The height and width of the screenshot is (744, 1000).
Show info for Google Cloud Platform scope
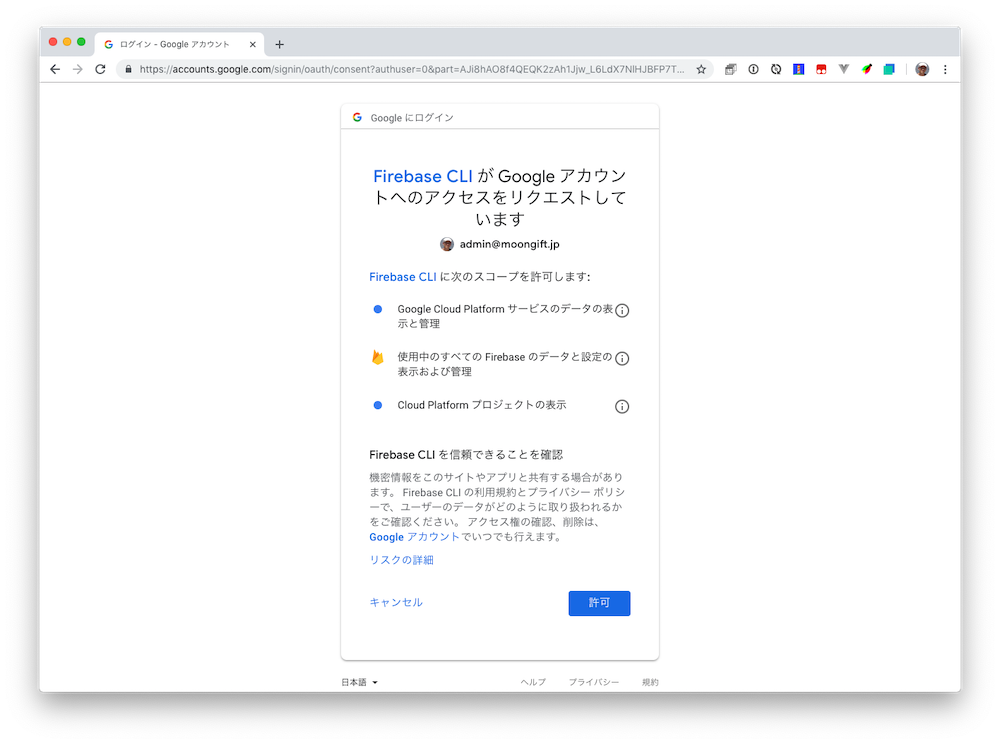pos(622,310)
